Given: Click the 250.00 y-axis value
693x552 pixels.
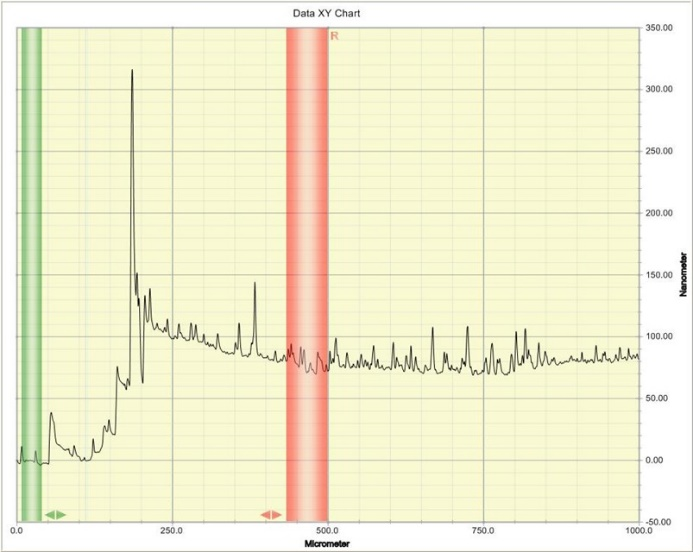Looking at the screenshot, I should coord(659,151).
